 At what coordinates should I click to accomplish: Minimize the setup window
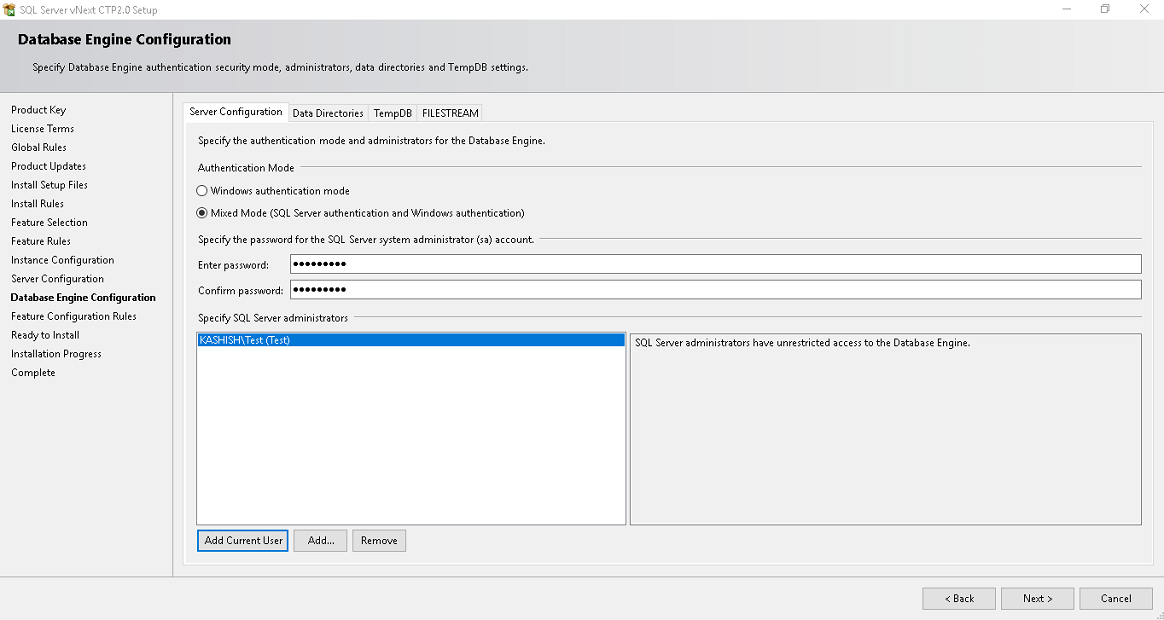(x=1067, y=10)
